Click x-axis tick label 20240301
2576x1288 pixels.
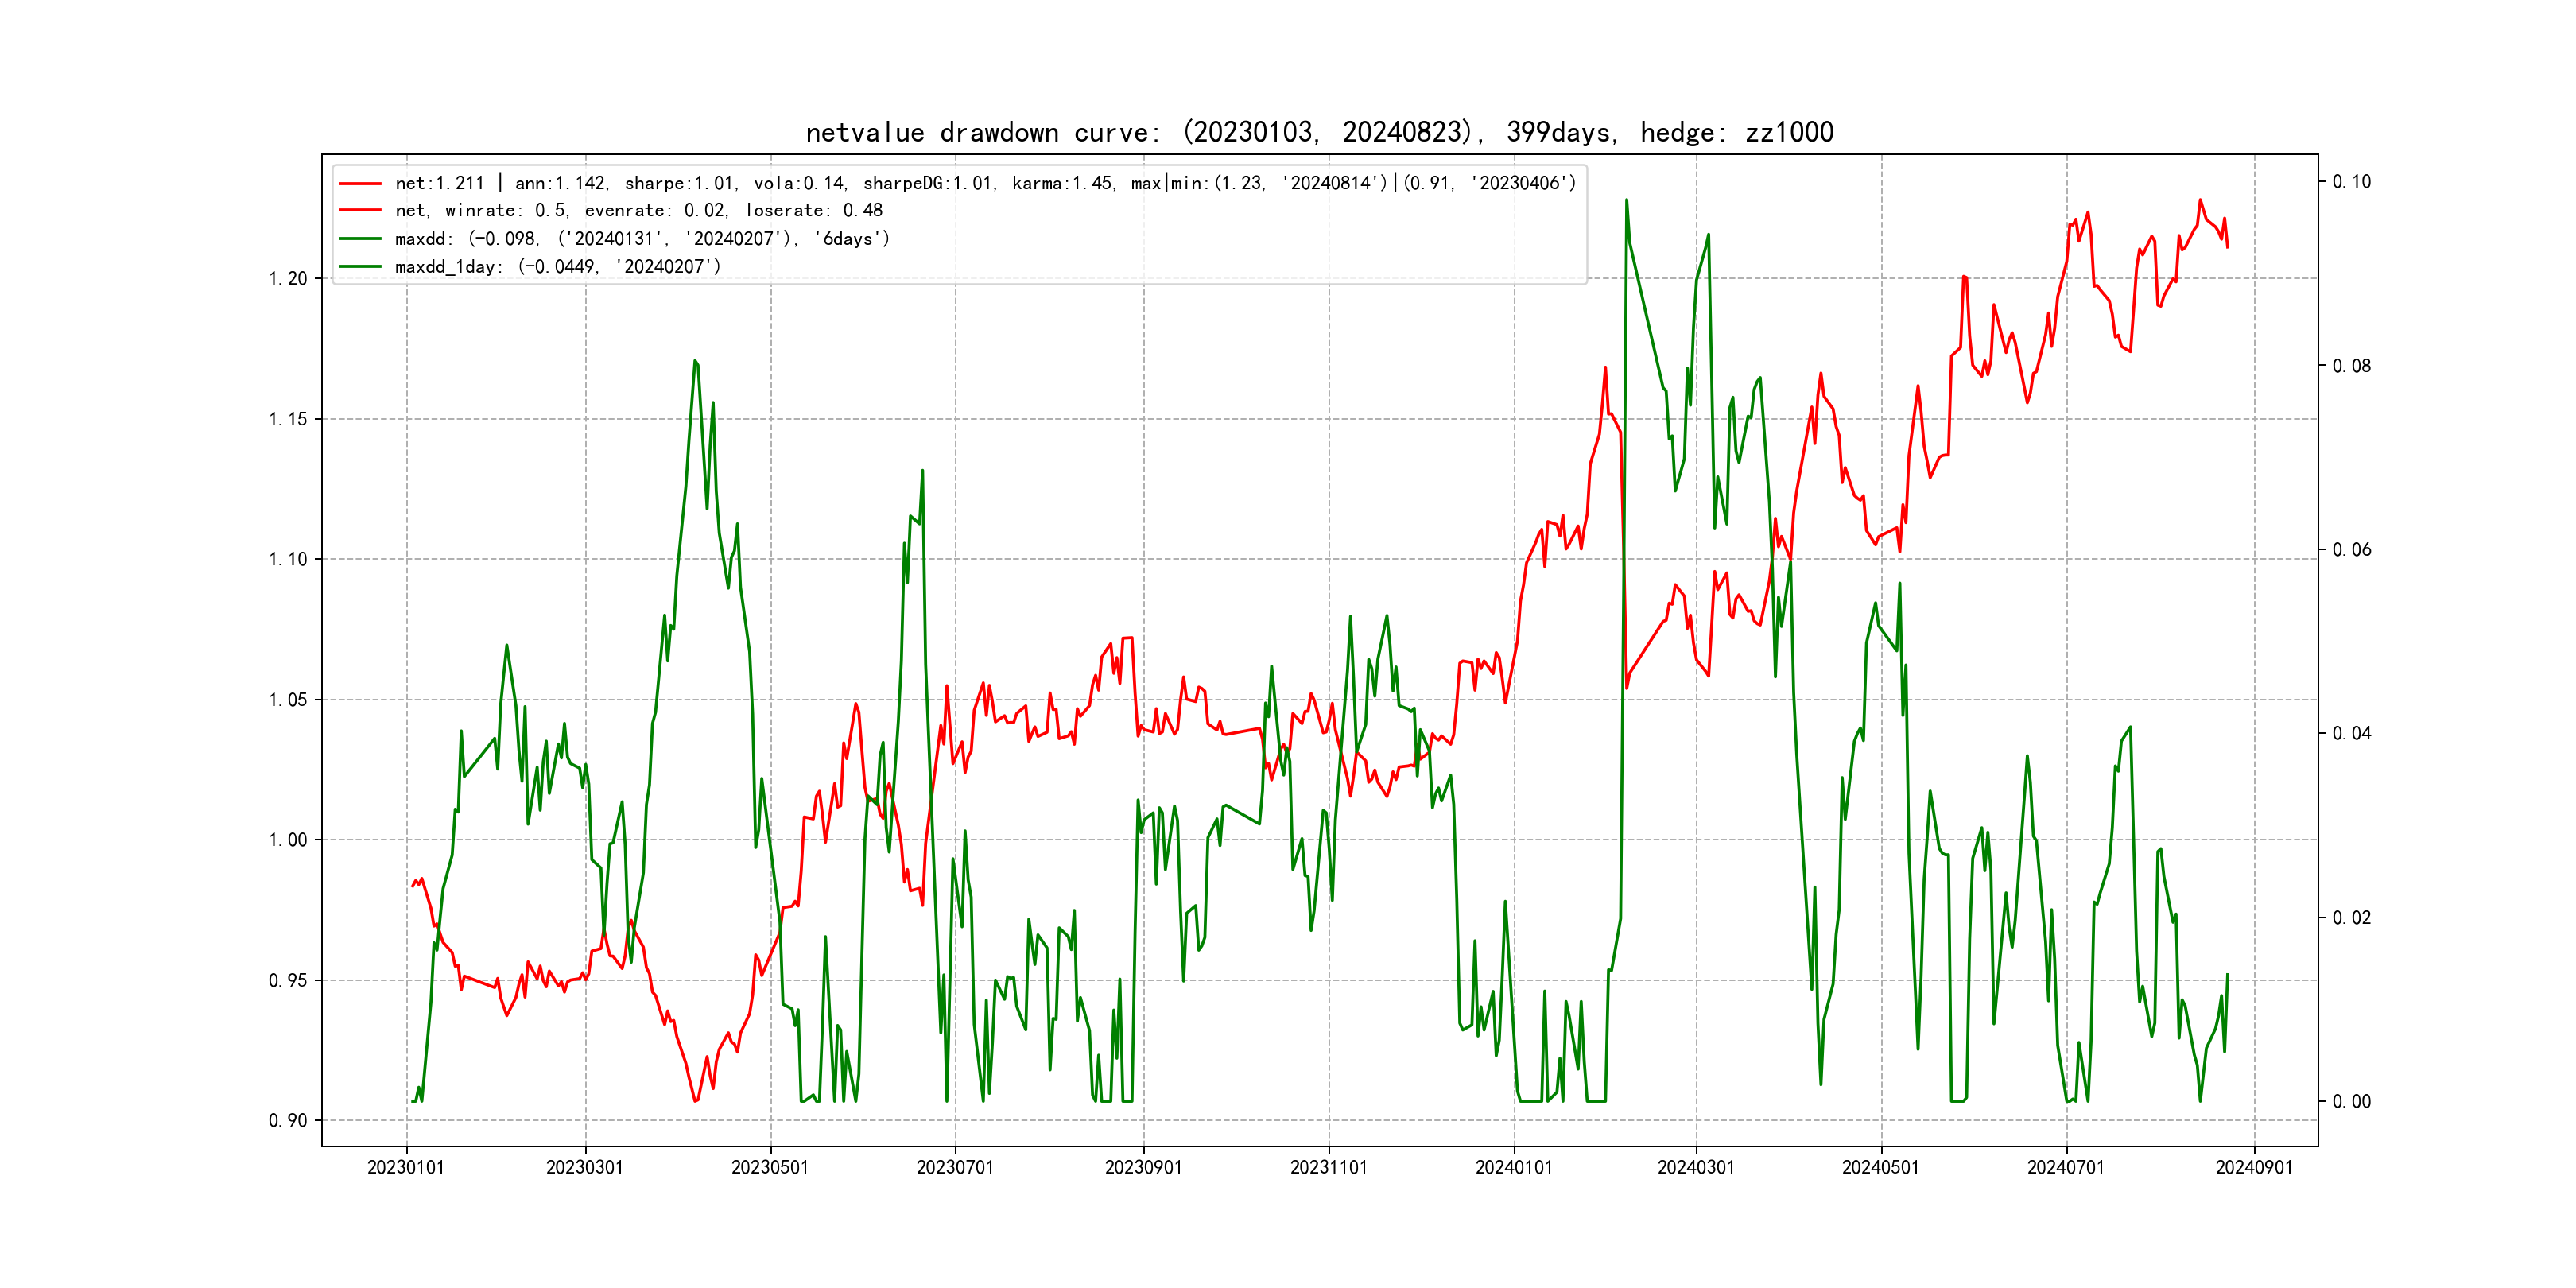[1696, 1168]
